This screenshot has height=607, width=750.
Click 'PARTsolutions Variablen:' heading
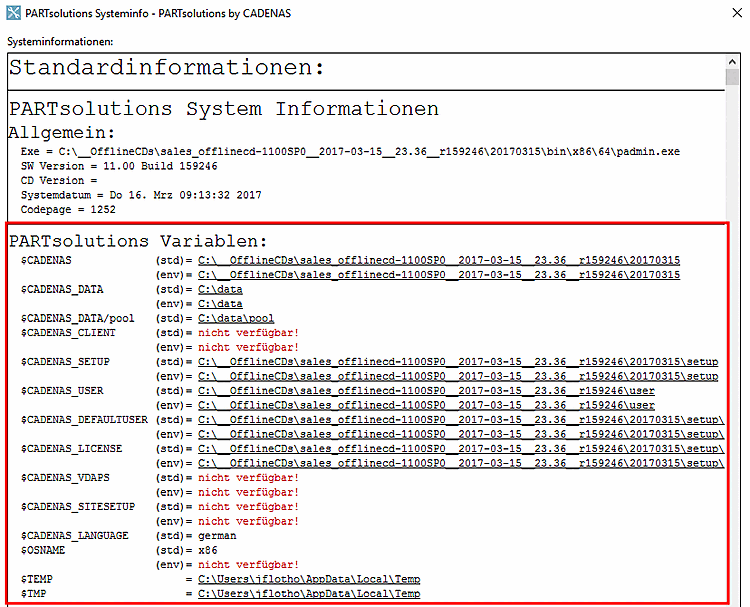pyautogui.click(x=138, y=241)
